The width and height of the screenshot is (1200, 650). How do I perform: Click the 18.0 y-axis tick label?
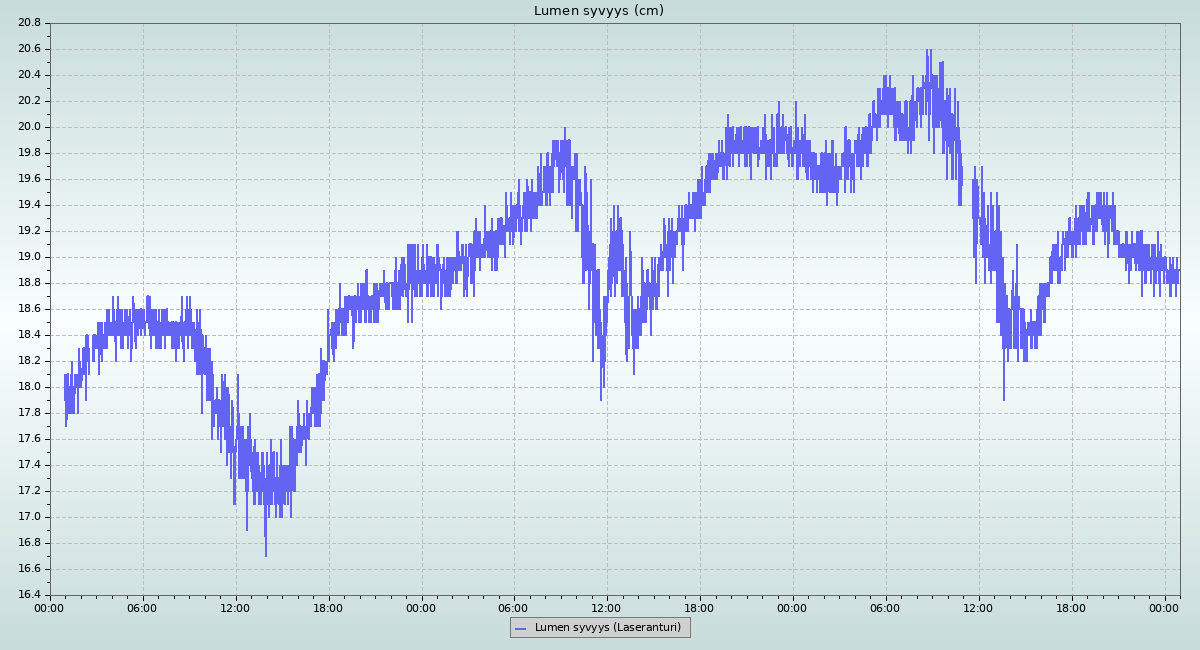[x=29, y=387]
